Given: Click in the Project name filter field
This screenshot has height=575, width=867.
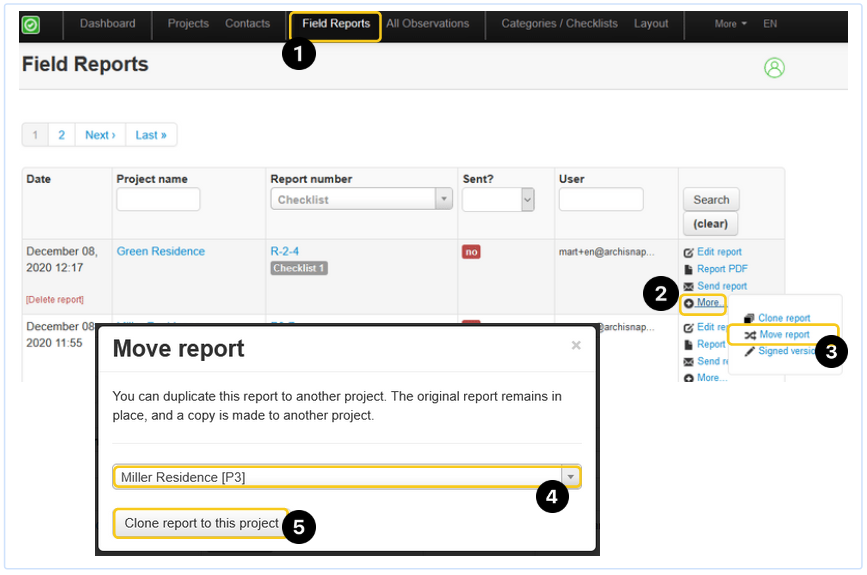Looking at the screenshot, I should click(x=158, y=200).
